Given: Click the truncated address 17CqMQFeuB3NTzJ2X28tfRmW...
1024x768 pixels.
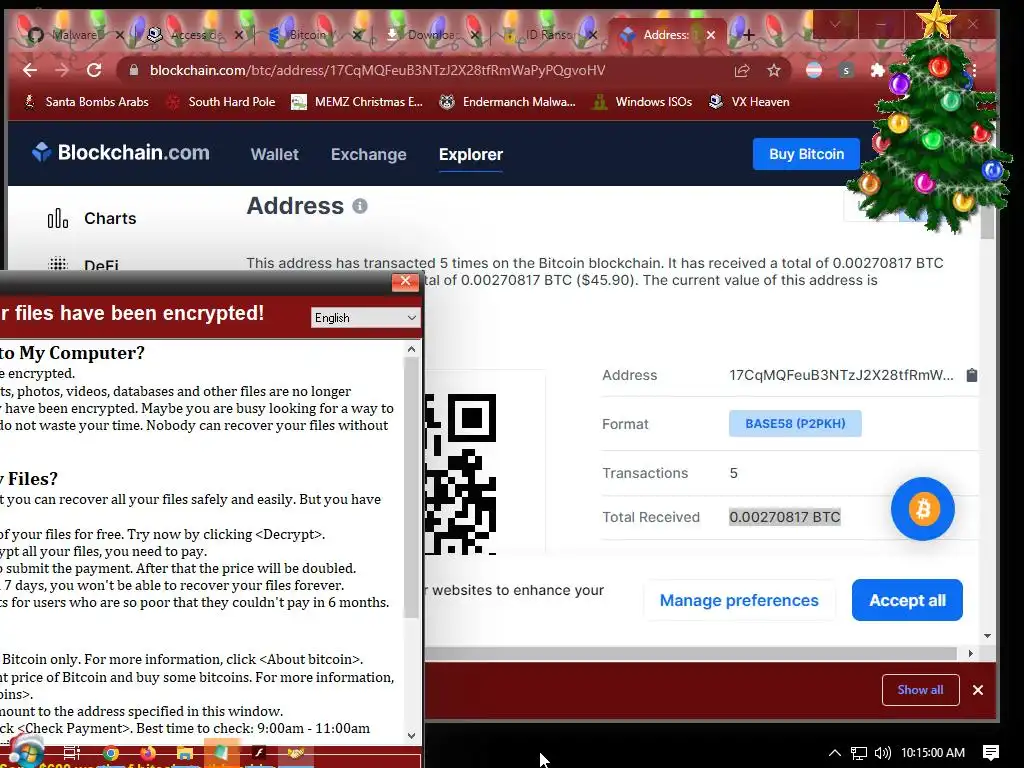Looking at the screenshot, I should [x=841, y=375].
